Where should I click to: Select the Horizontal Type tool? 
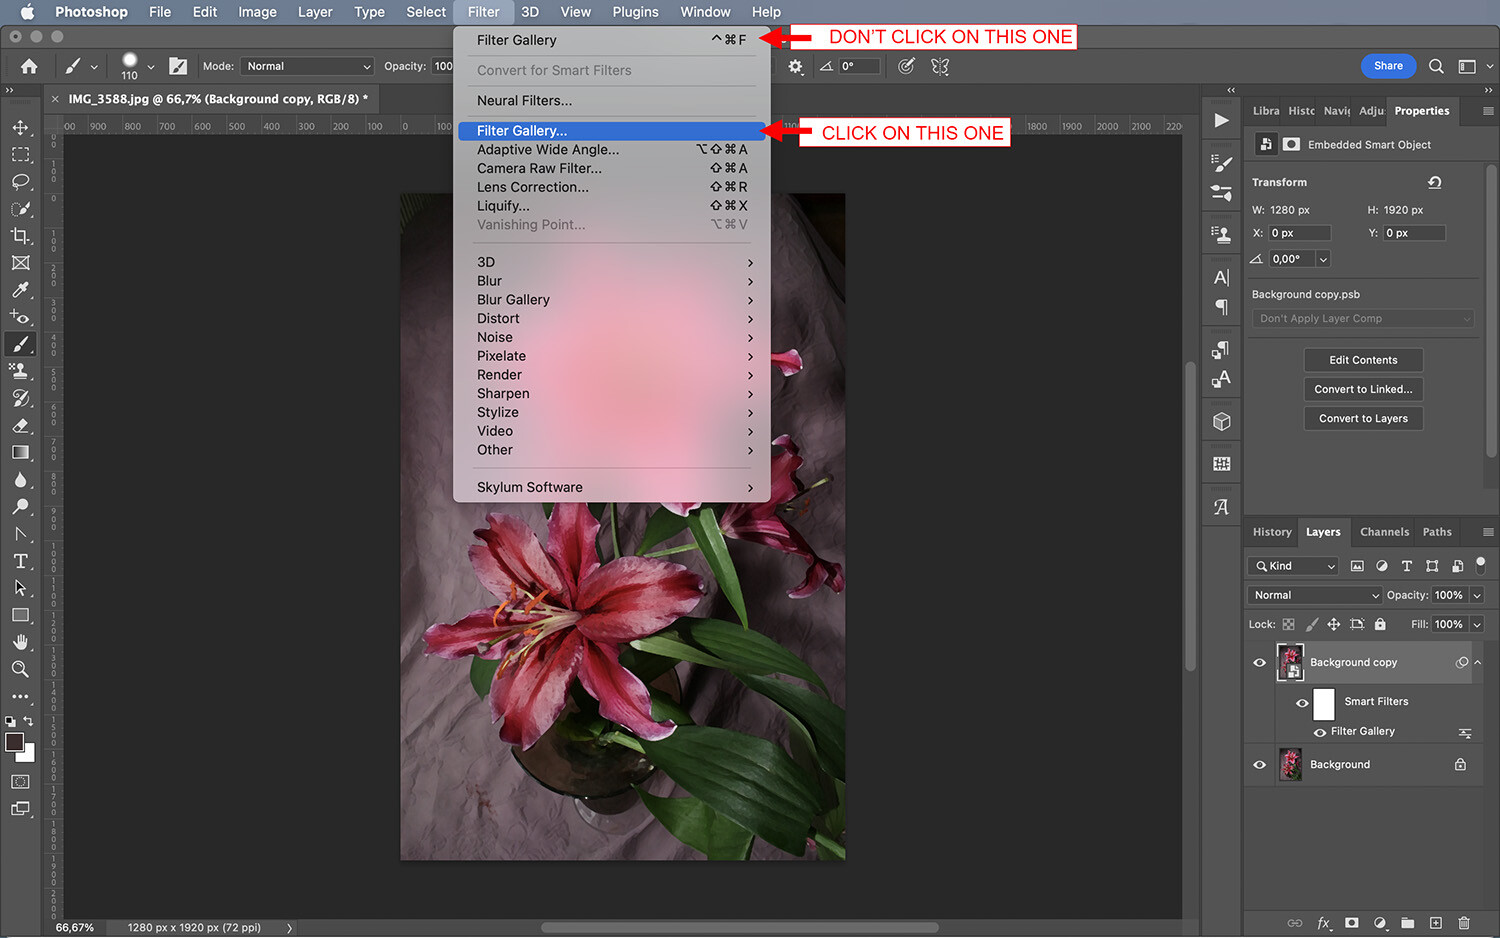click(20, 561)
